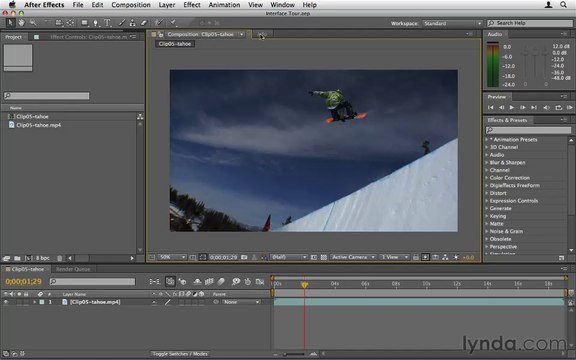
Task: Select the Clone Stamp tool
Action: (x=132, y=23)
